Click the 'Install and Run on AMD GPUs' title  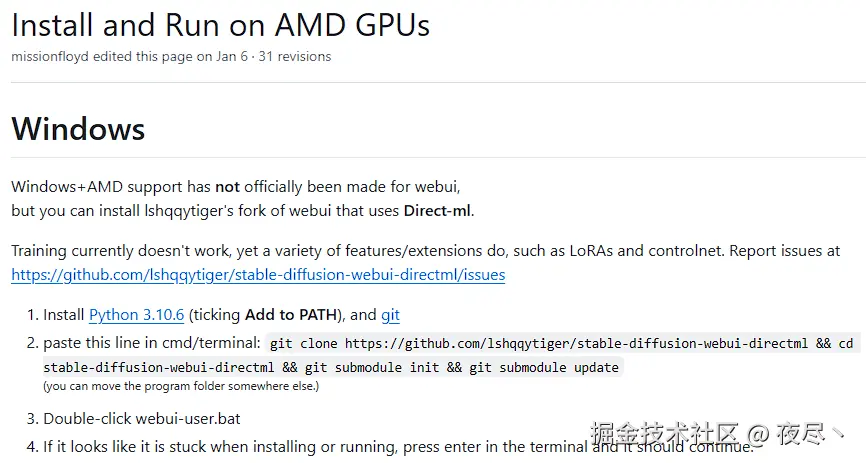(x=205, y=24)
